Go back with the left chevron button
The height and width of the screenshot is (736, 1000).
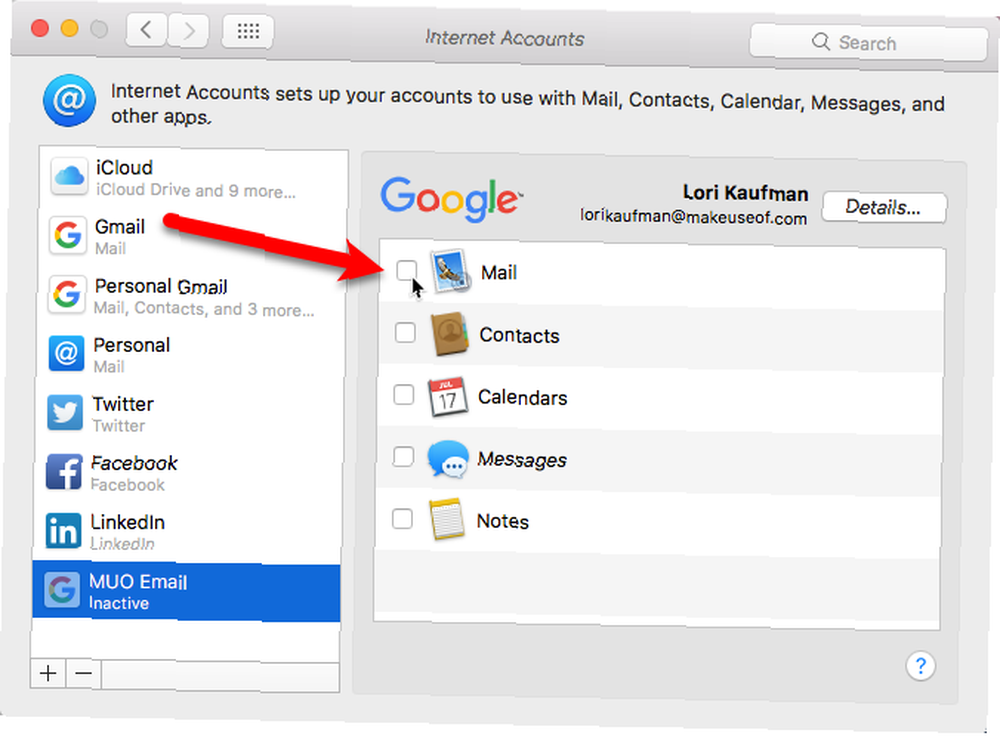(x=147, y=30)
